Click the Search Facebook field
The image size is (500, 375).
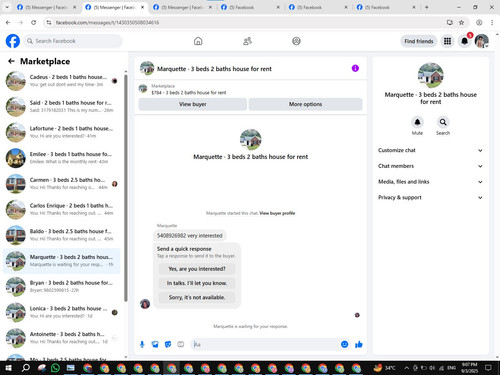[x=73, y=41]
